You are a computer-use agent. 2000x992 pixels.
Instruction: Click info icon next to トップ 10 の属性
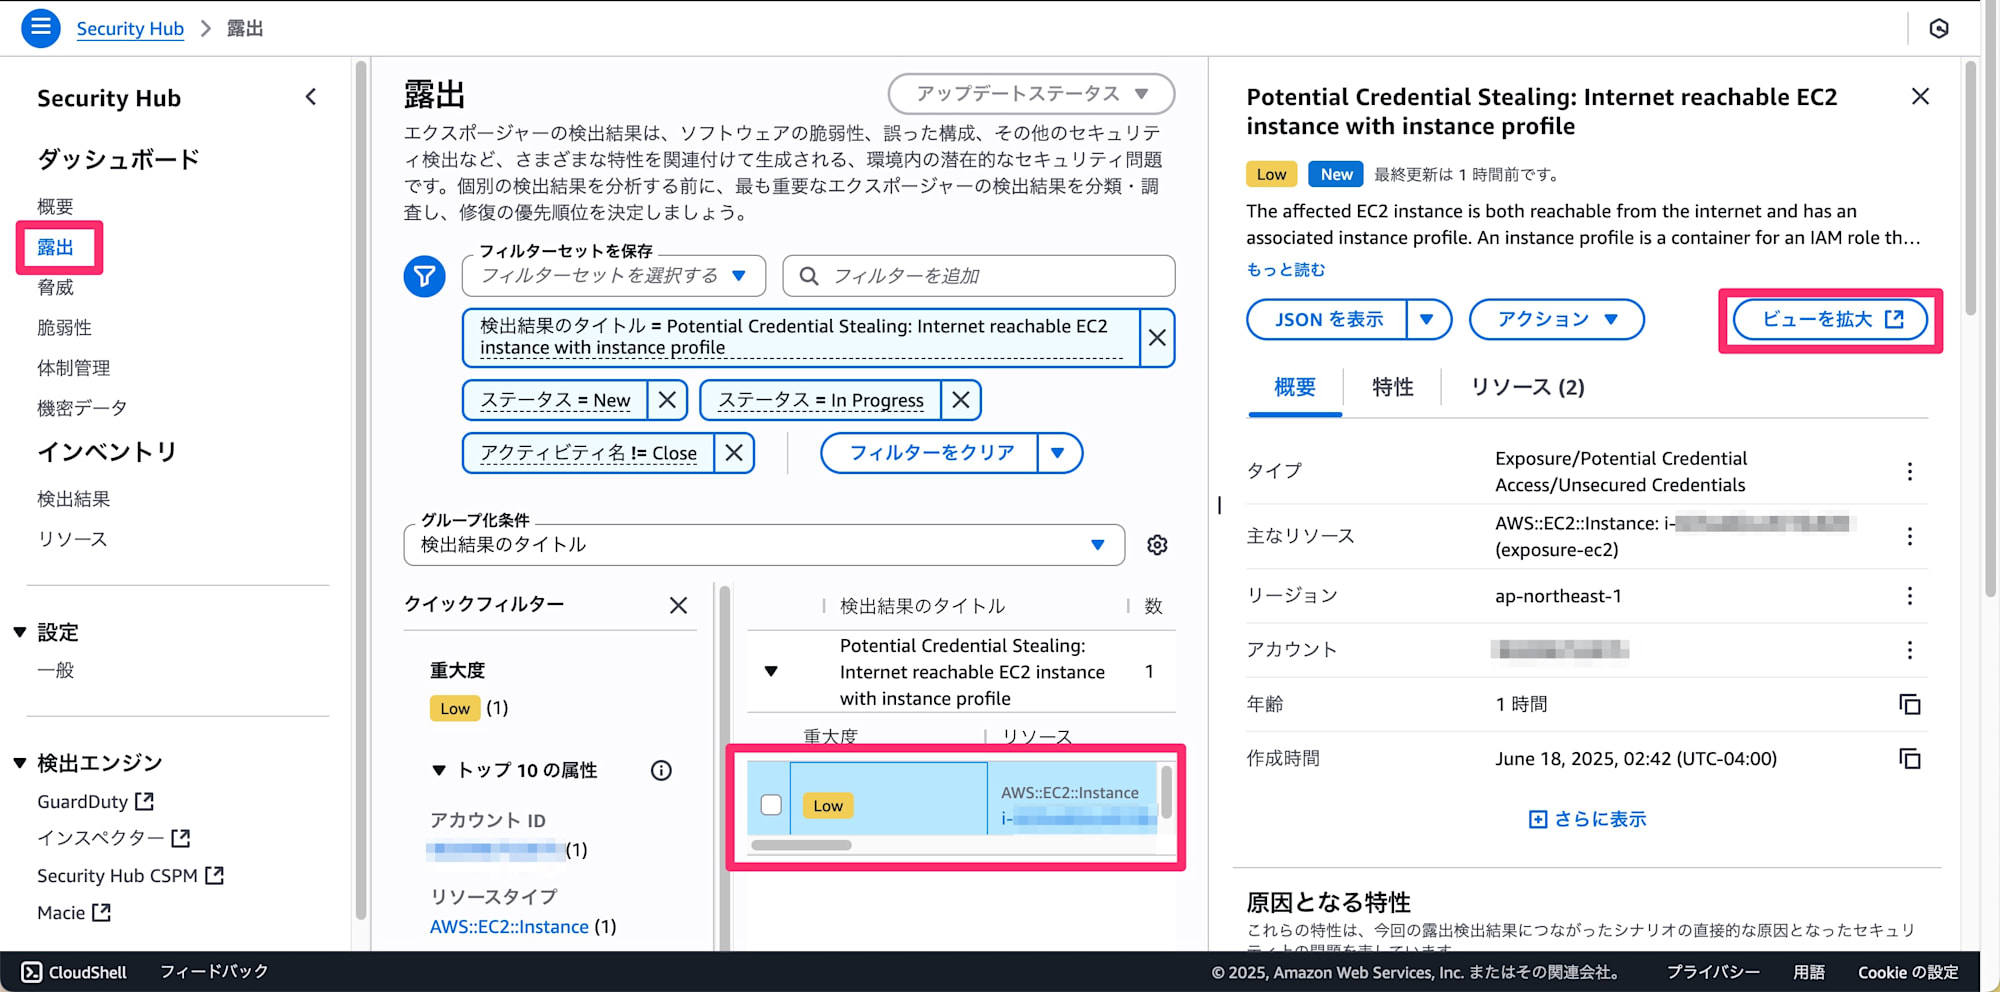pyautogui.click(x=661, y=770)
